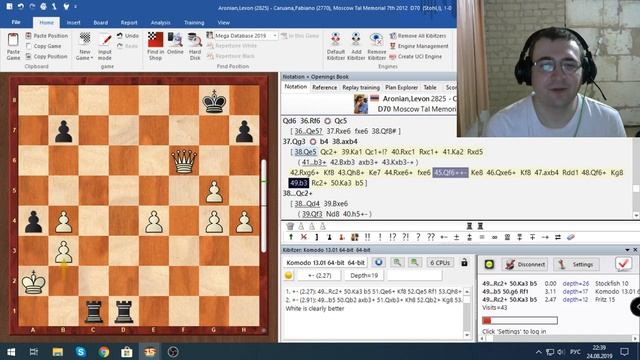Click the Undo arrow in game group

(120, 36)
